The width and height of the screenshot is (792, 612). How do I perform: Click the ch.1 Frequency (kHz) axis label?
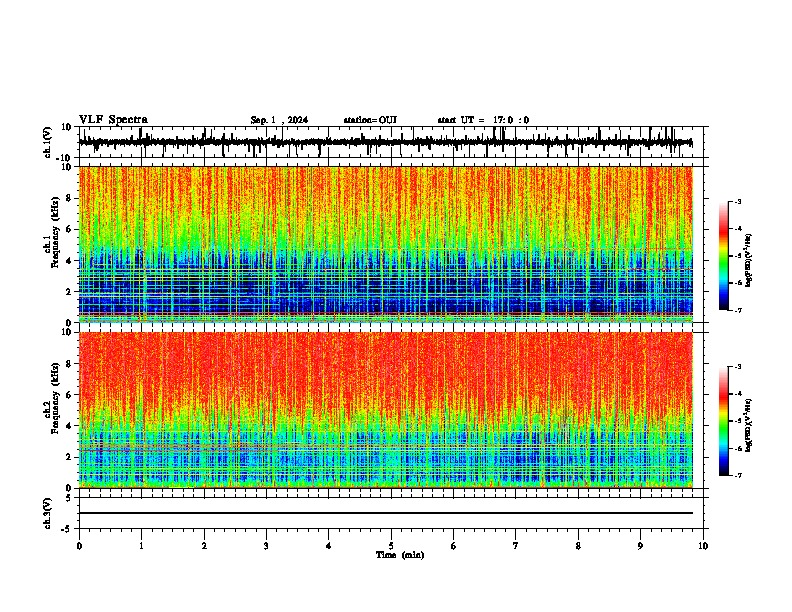[x=55, y=233]
